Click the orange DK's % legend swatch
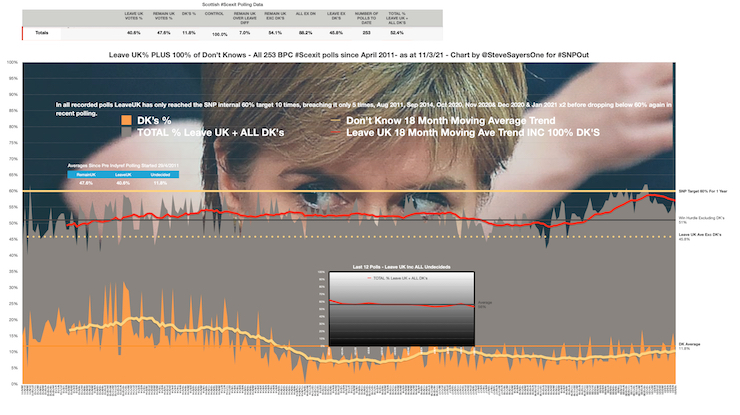 124,120
